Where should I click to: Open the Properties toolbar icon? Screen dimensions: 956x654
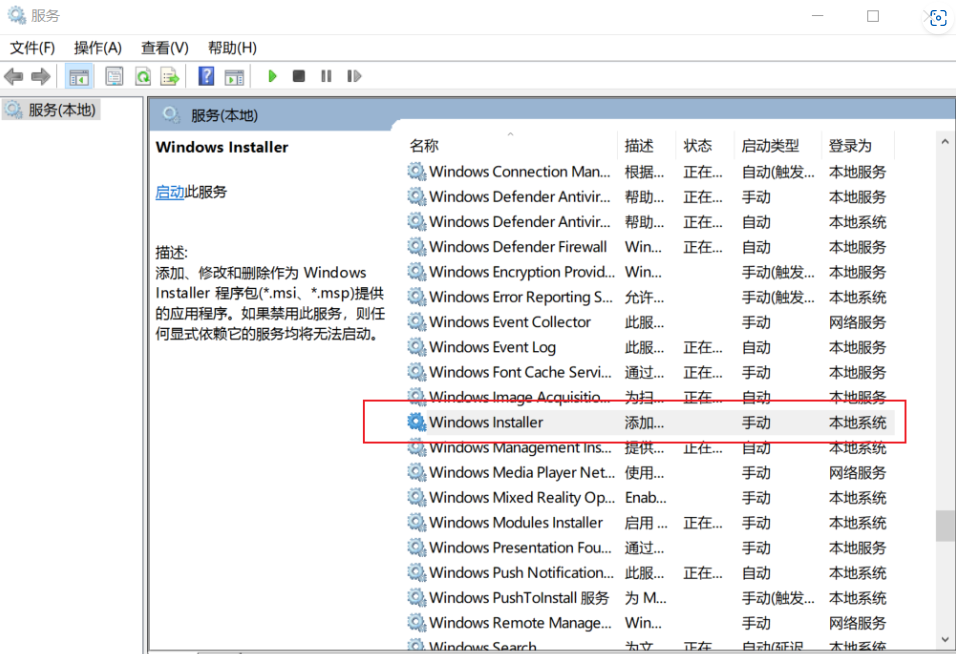coord(114,76)
